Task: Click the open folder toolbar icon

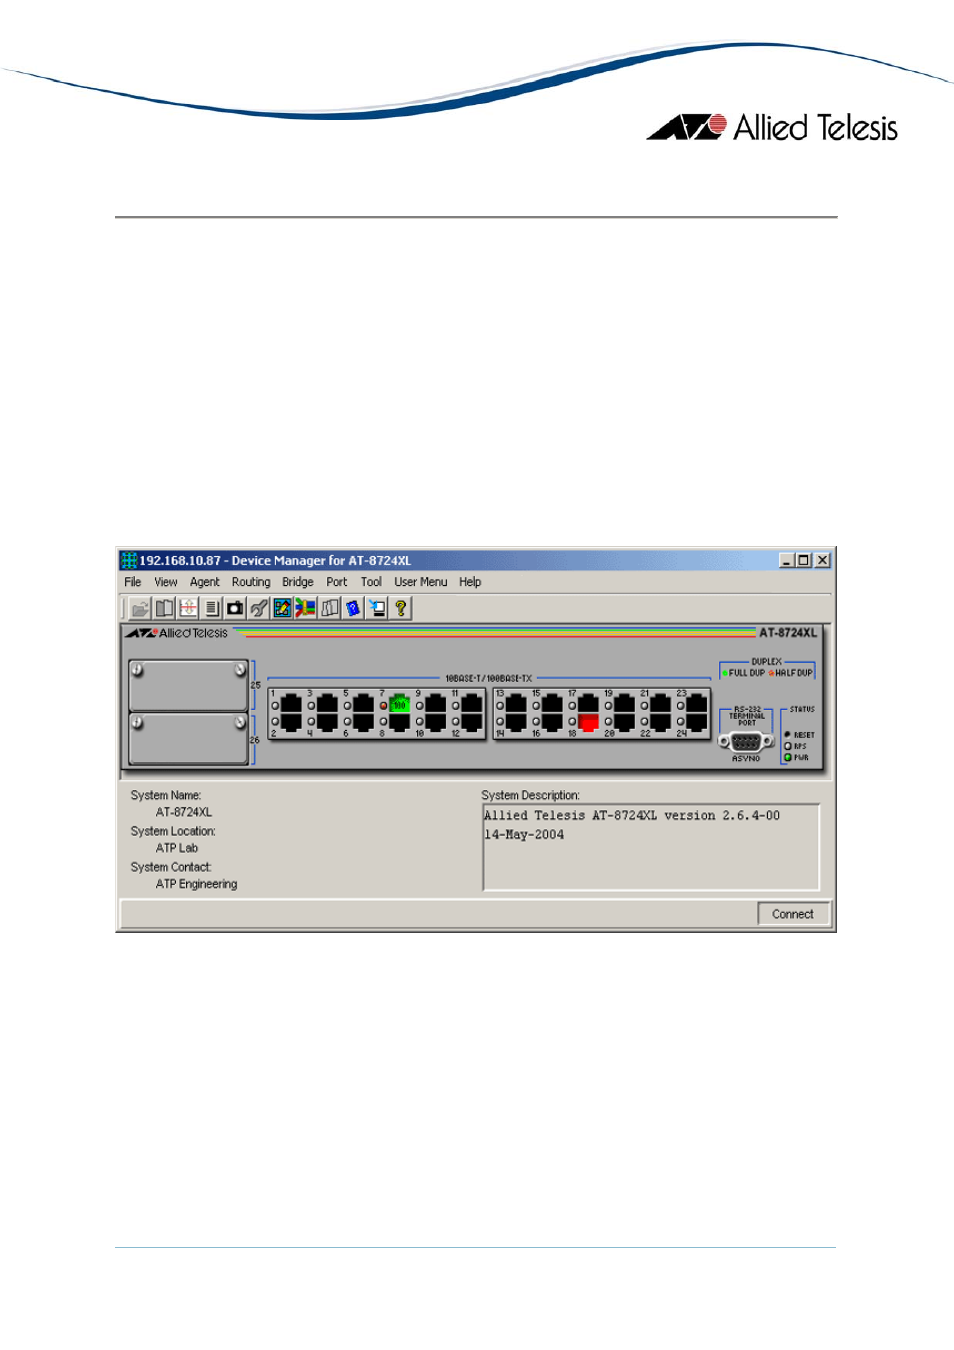Action: click(x=140, y=608)
